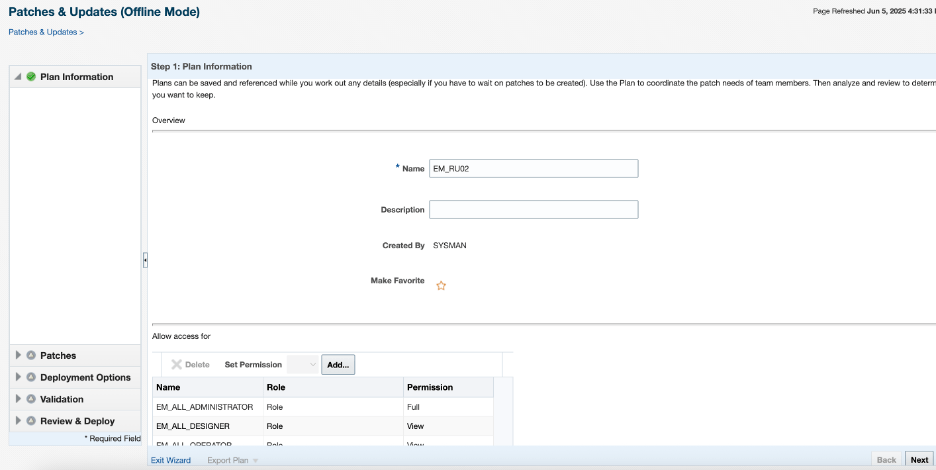The width and height of the screenshot is (936, 470).
Task: Click the green checkmark beside Plan Information
Action: 31,77
